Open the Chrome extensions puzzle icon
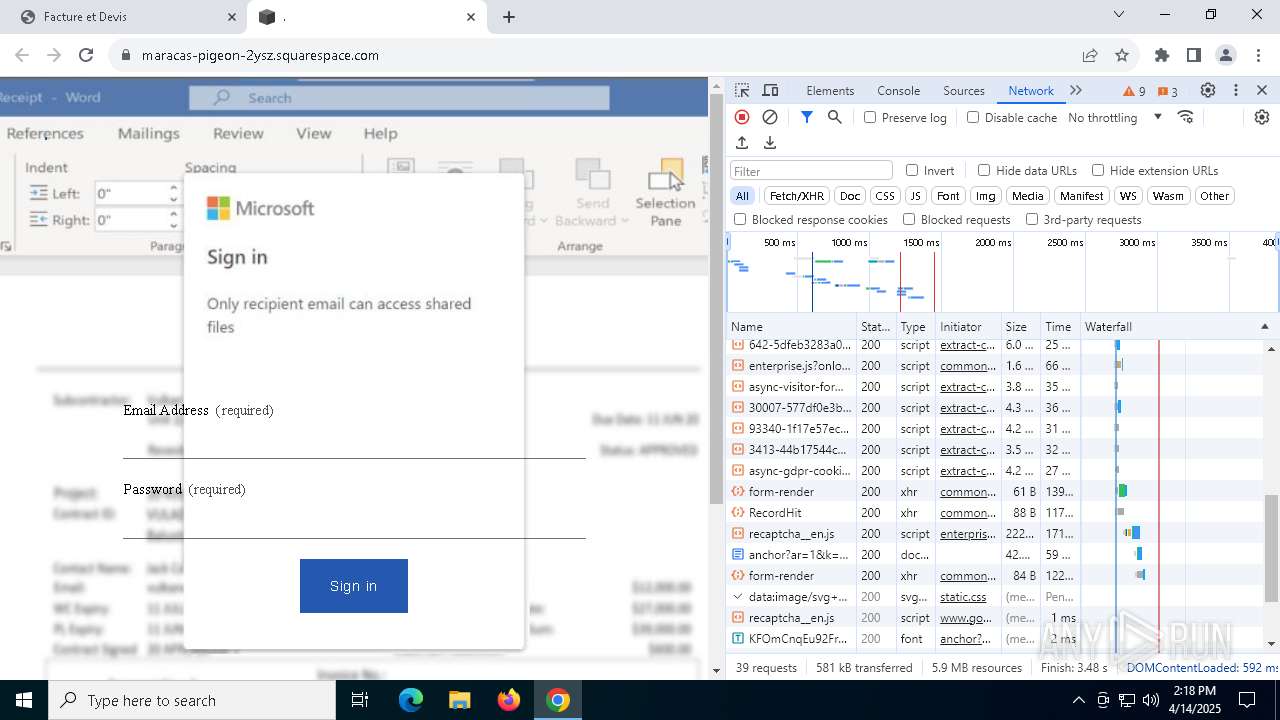The width and height of the screenshot is (1280, 720). click(x=1162, y=55)
